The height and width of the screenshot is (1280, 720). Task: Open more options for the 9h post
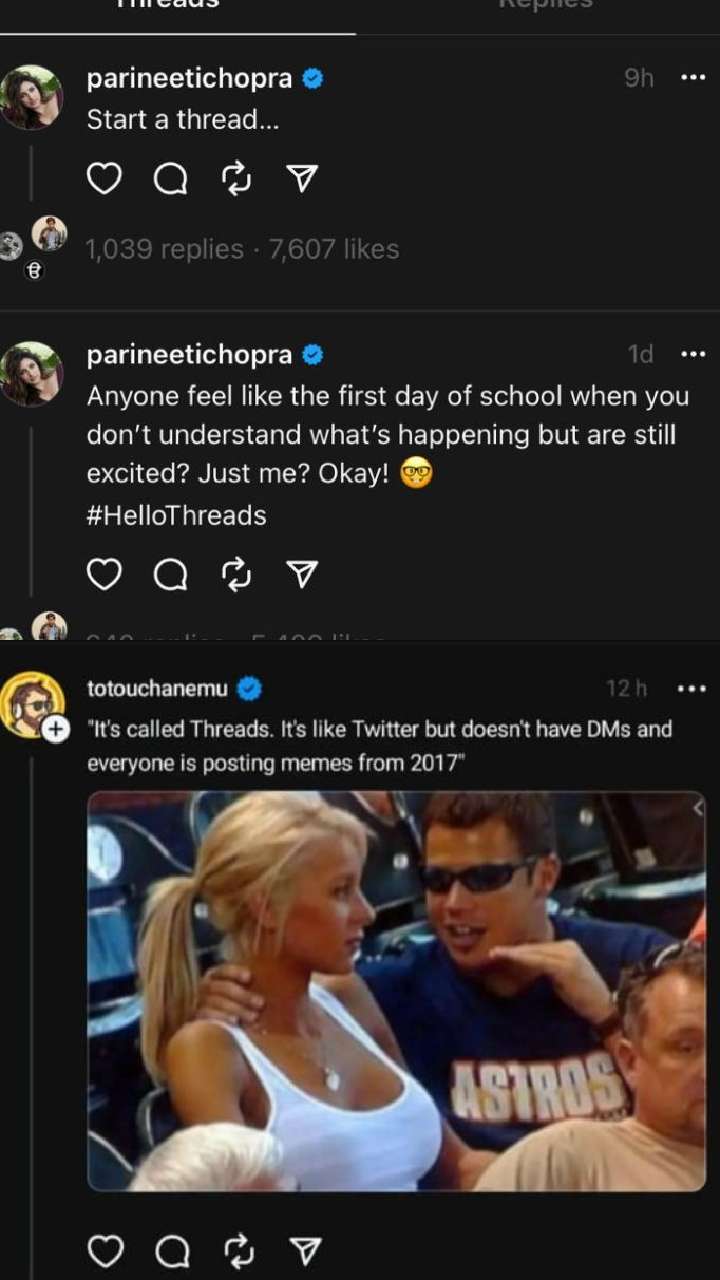coord(693,79)
